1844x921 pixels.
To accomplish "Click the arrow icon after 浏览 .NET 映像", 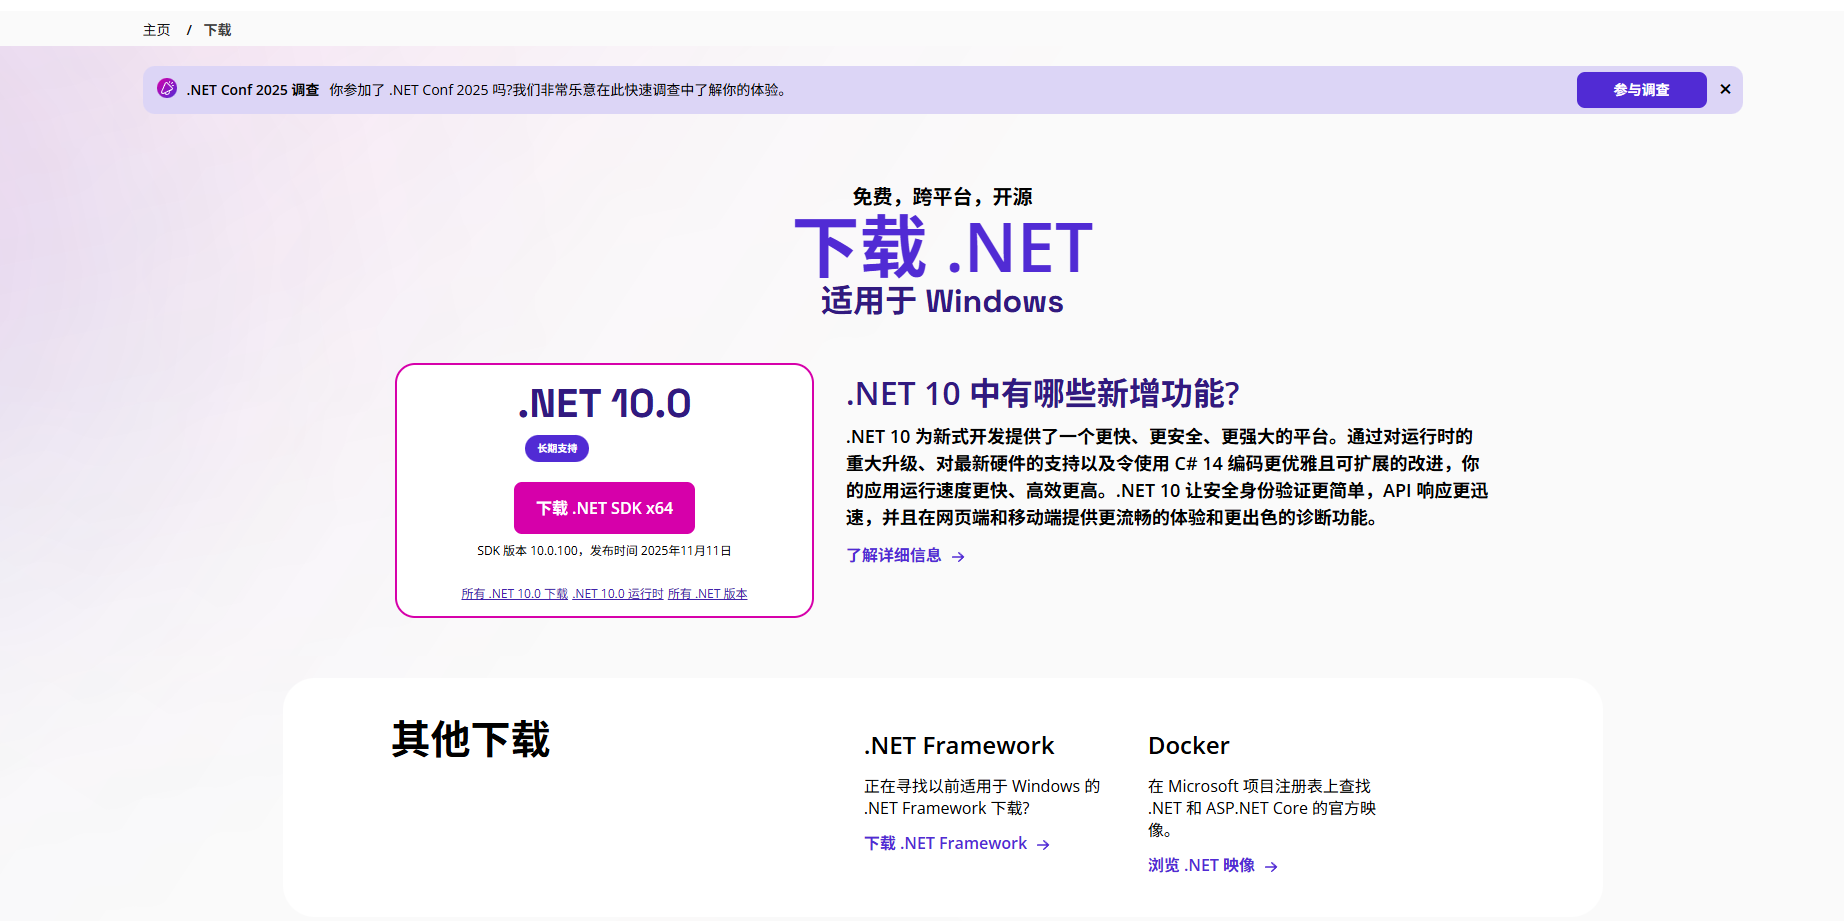I will tap(1271, 867).
